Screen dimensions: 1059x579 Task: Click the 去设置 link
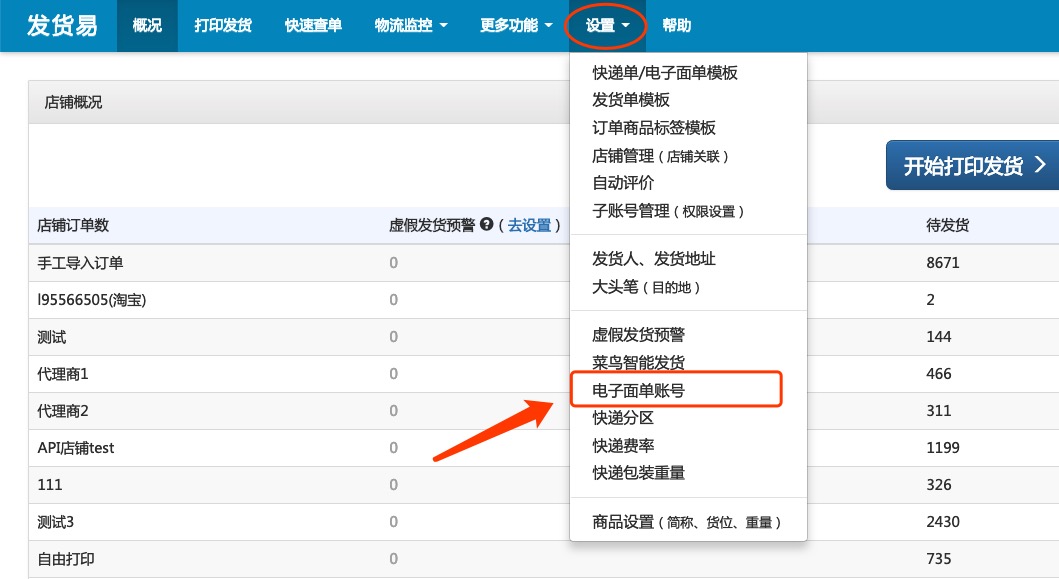529,226
